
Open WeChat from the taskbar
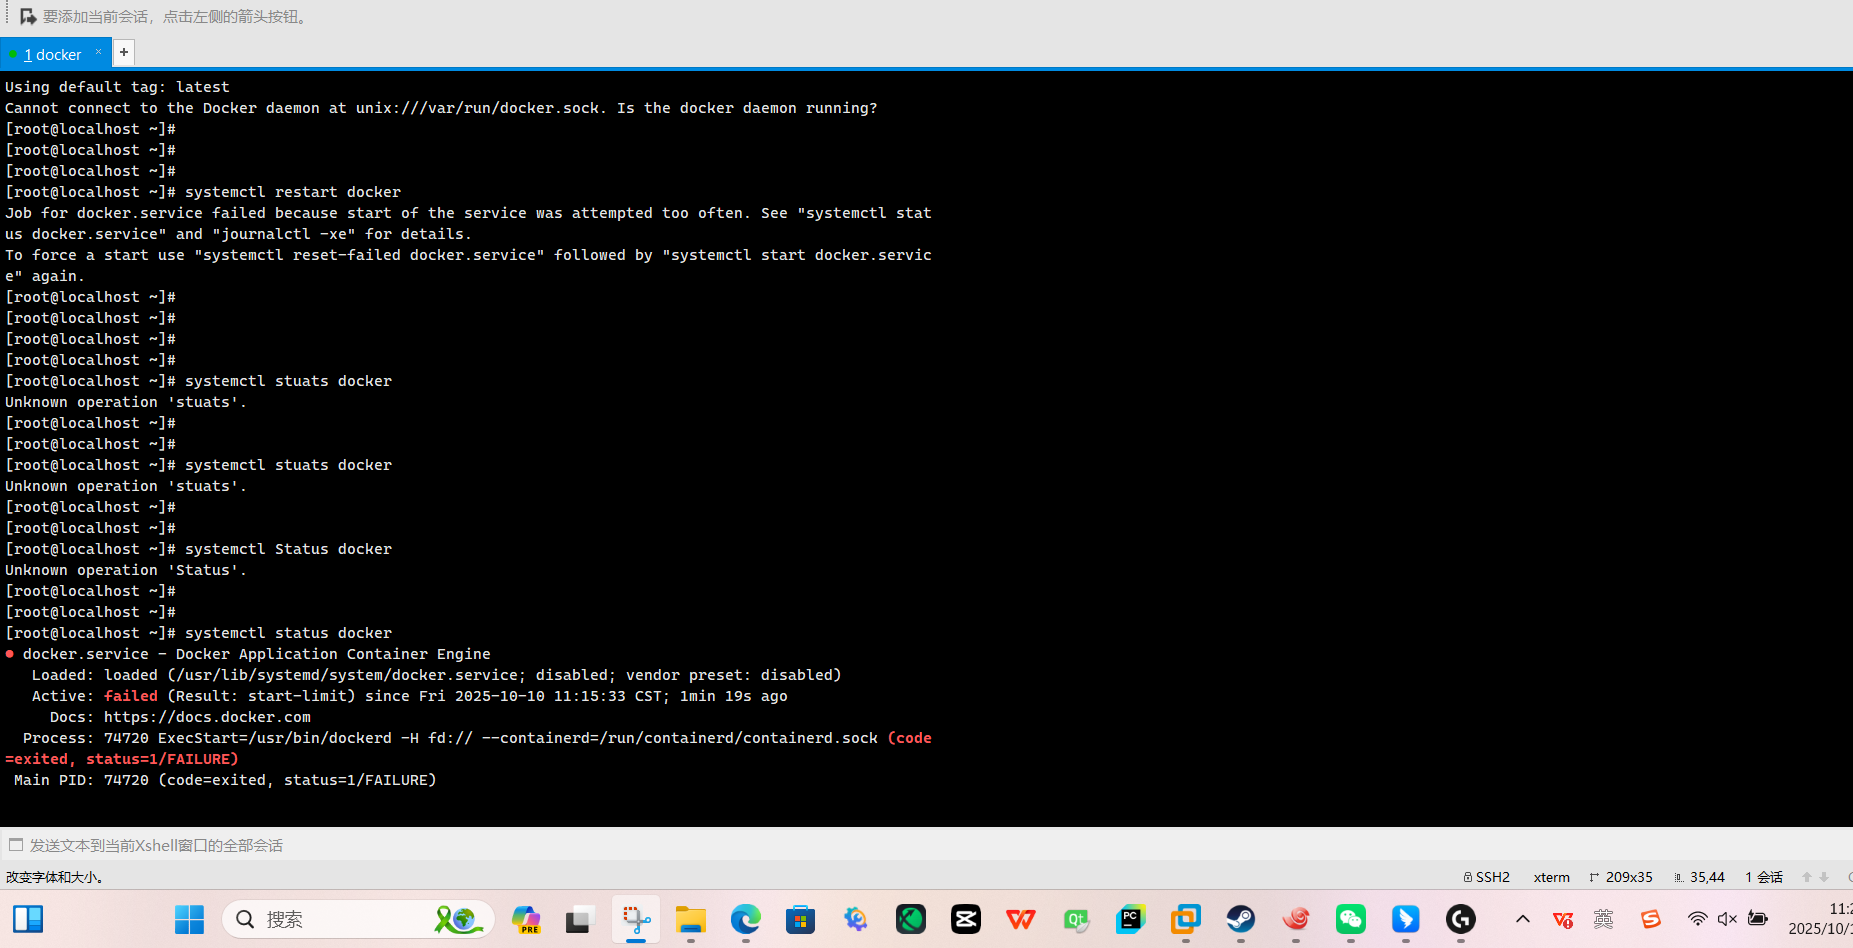click(1351, 919)
